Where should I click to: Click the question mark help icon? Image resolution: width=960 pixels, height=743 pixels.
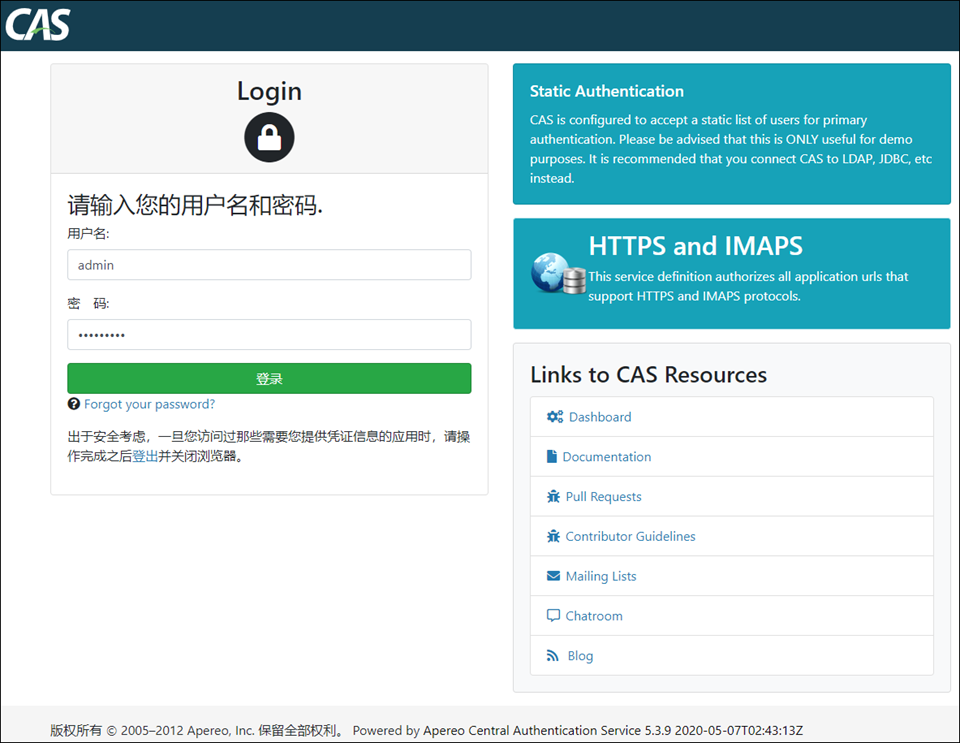74,405
